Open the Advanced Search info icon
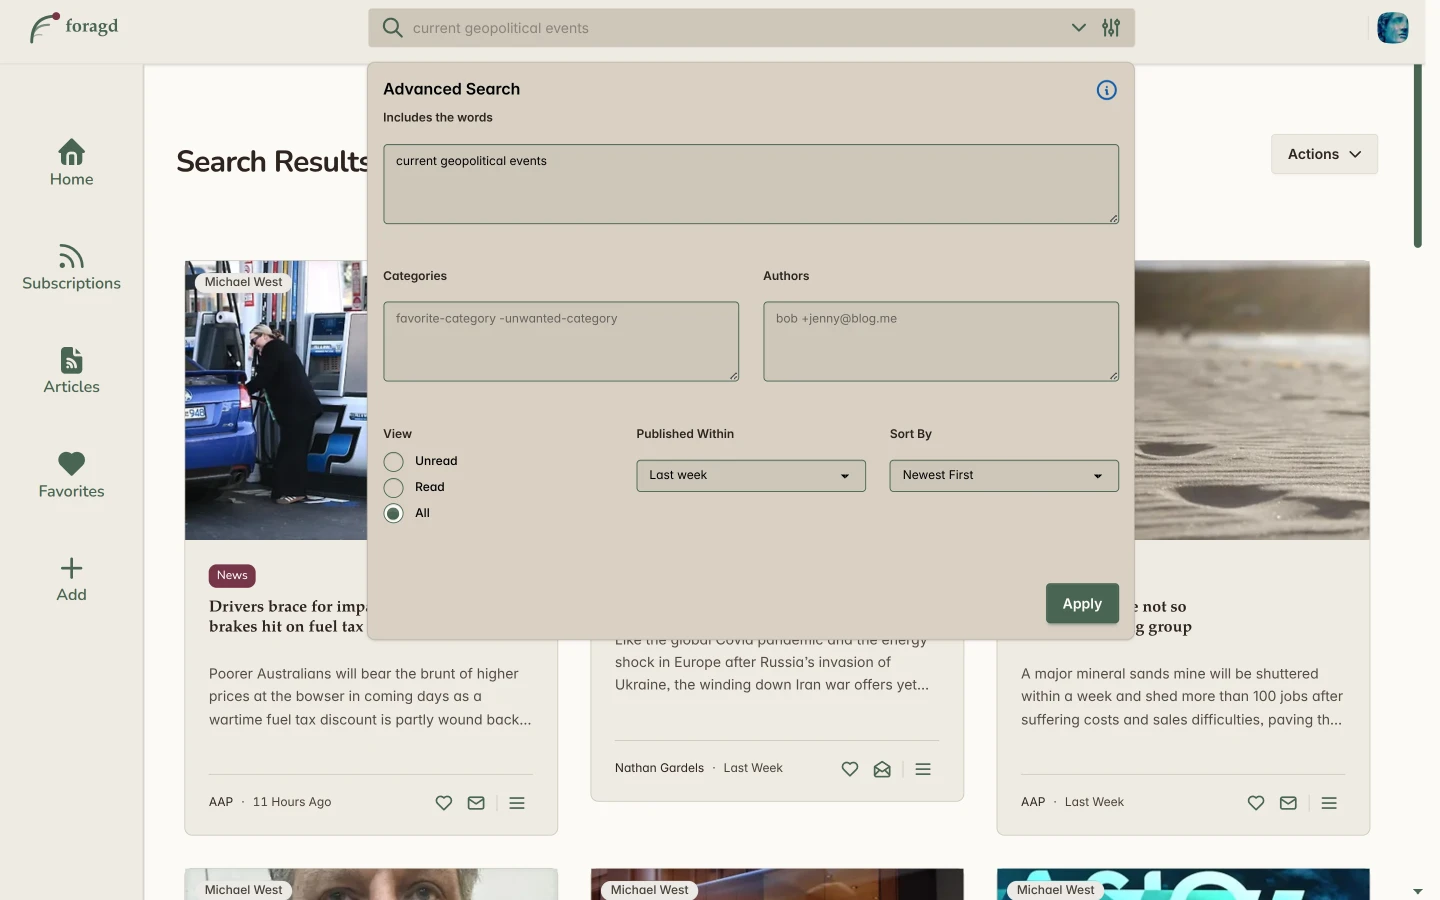The image size is (1440, 900). tap(1106, 90)
